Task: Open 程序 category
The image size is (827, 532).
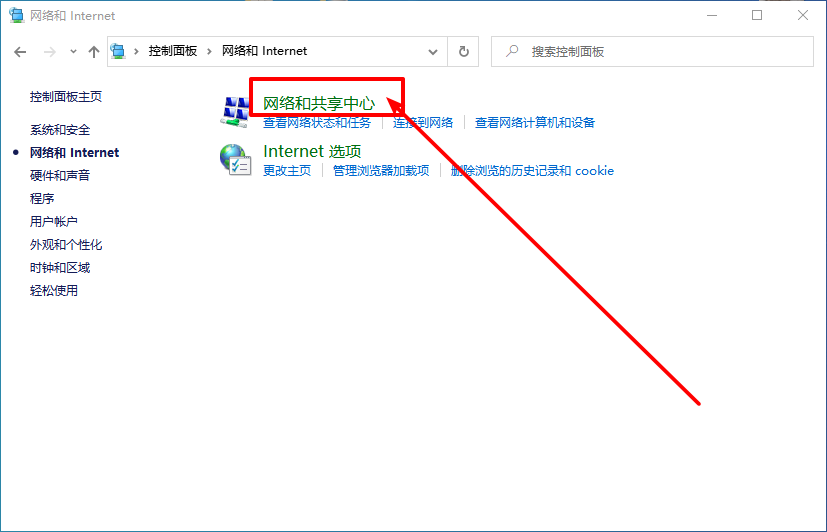Action: (42, 199)
